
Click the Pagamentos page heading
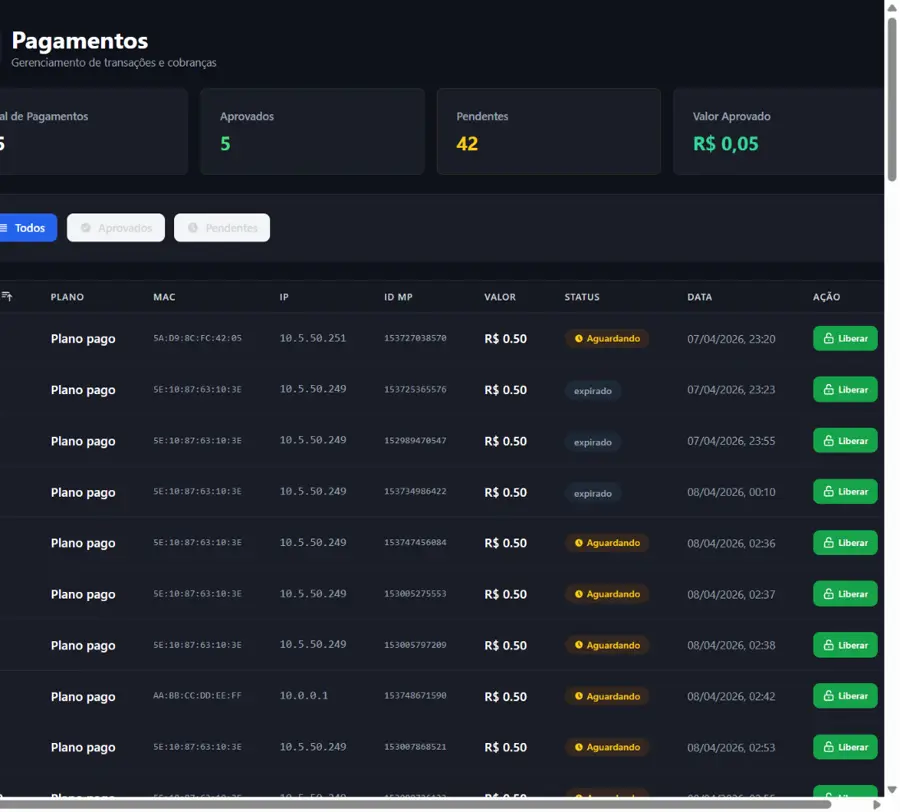point(80,41)
